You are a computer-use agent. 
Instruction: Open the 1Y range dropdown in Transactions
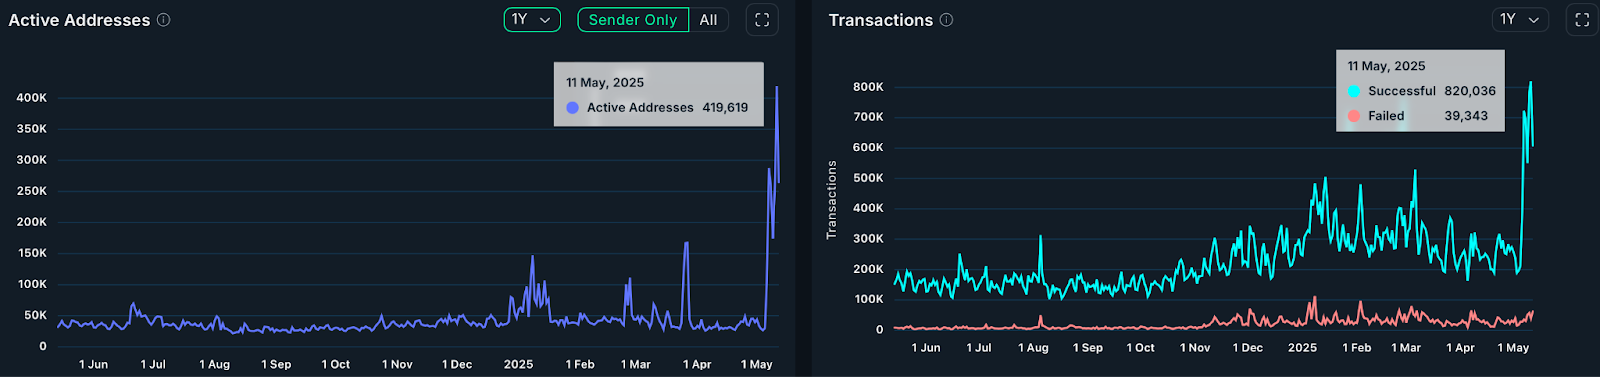tap(1520, 20)
